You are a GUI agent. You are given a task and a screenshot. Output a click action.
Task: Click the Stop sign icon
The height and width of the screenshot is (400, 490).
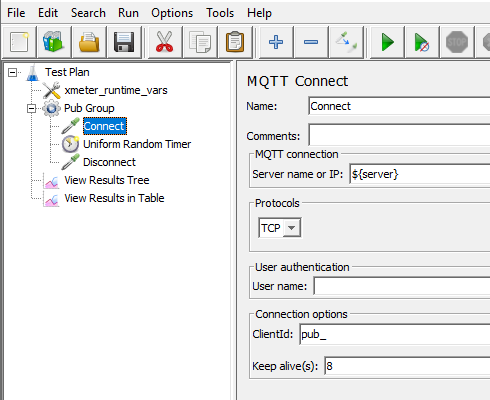click(457, 42)
